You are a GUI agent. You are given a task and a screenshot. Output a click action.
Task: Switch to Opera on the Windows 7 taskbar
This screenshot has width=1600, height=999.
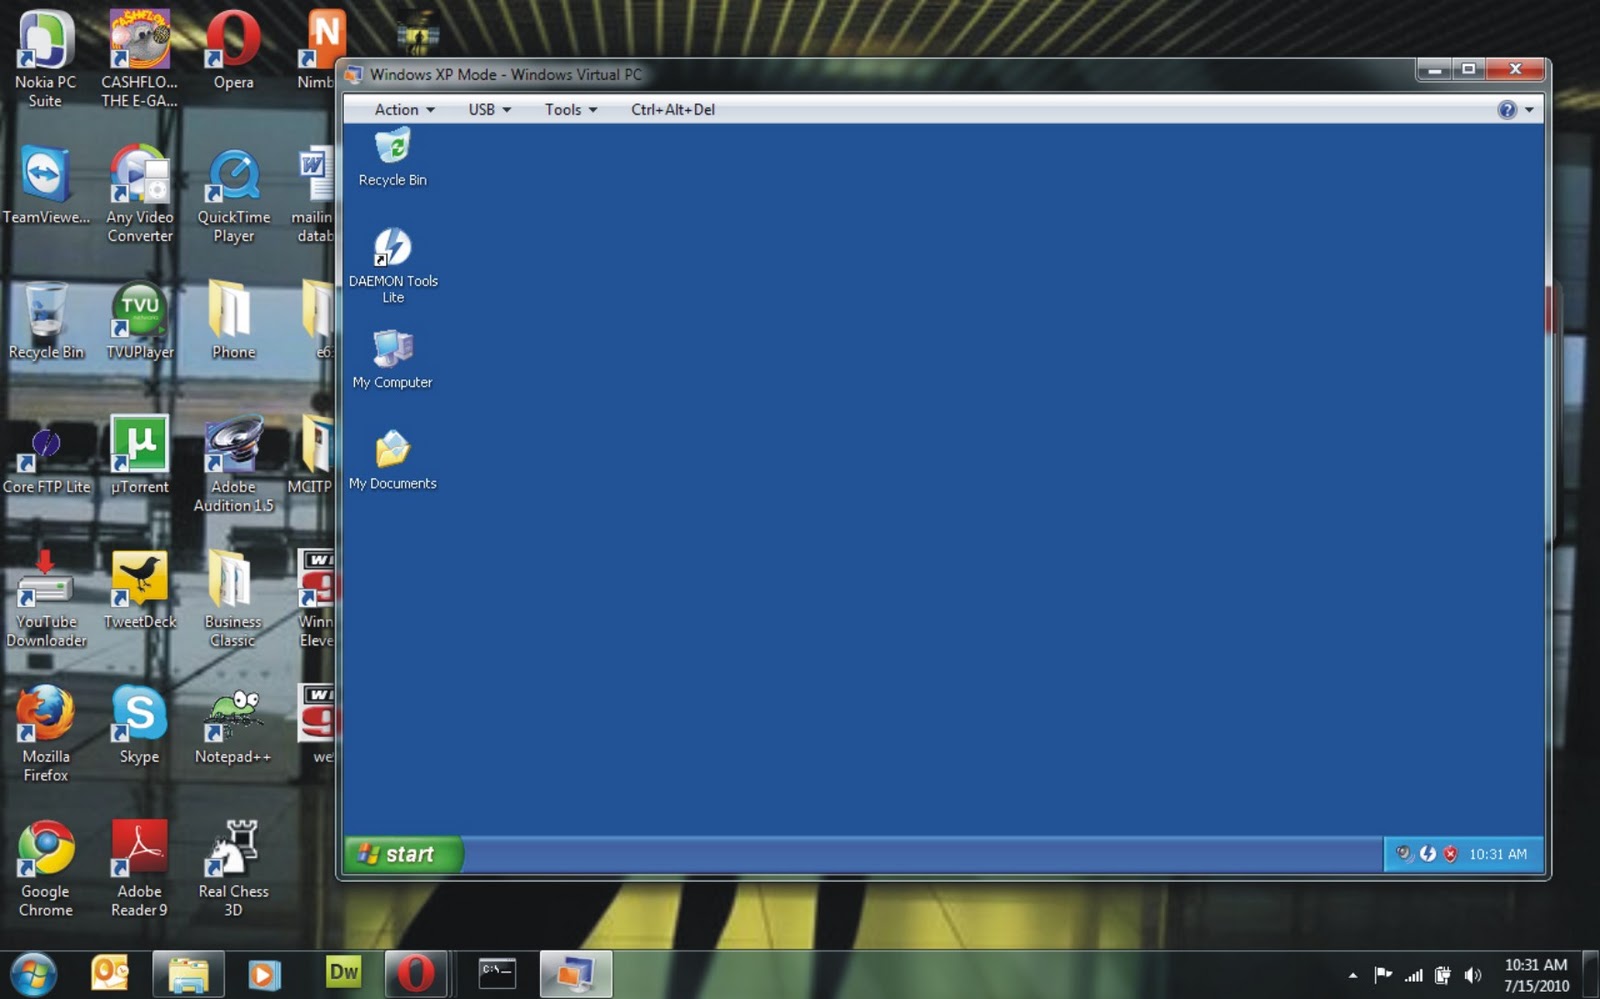415,973
